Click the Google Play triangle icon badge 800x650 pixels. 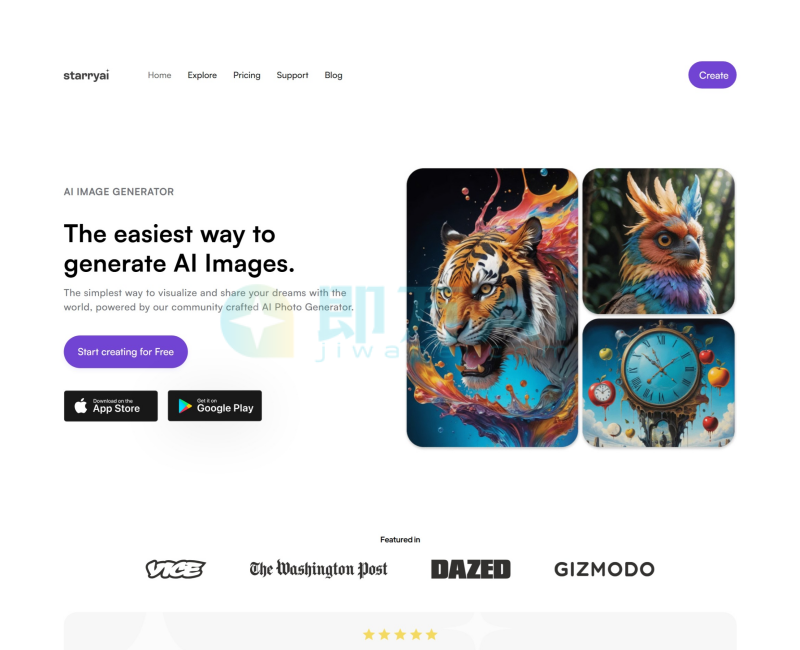coord(215,406)
